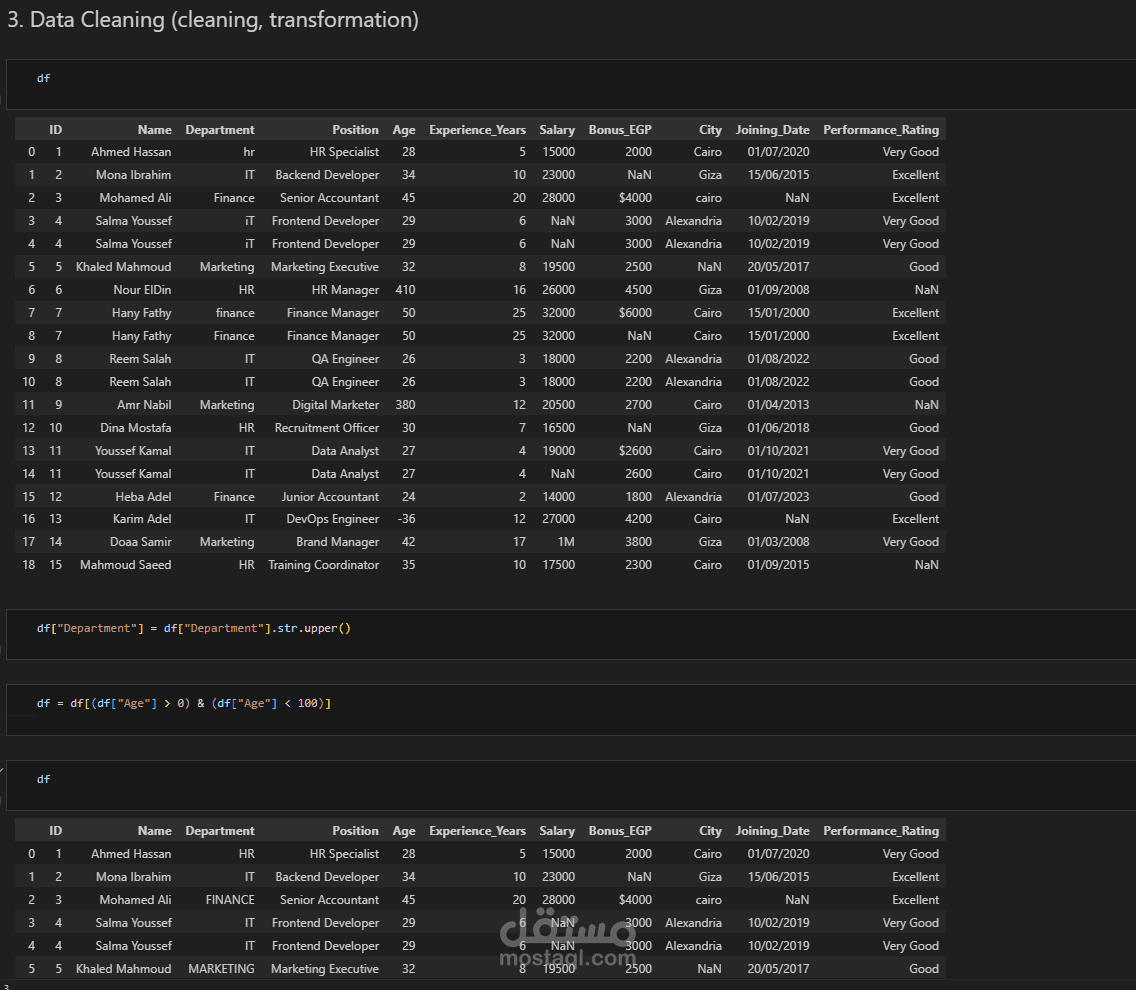This screenshot has height=990, width=1136.
Task: Click the 'DevOps Engineer' position cell
Action: pos(333,519)
